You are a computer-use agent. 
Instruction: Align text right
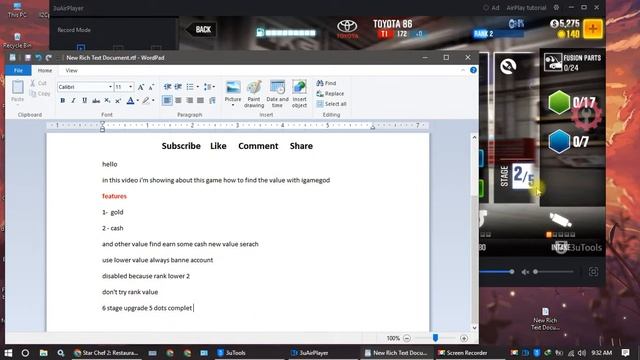189,100
